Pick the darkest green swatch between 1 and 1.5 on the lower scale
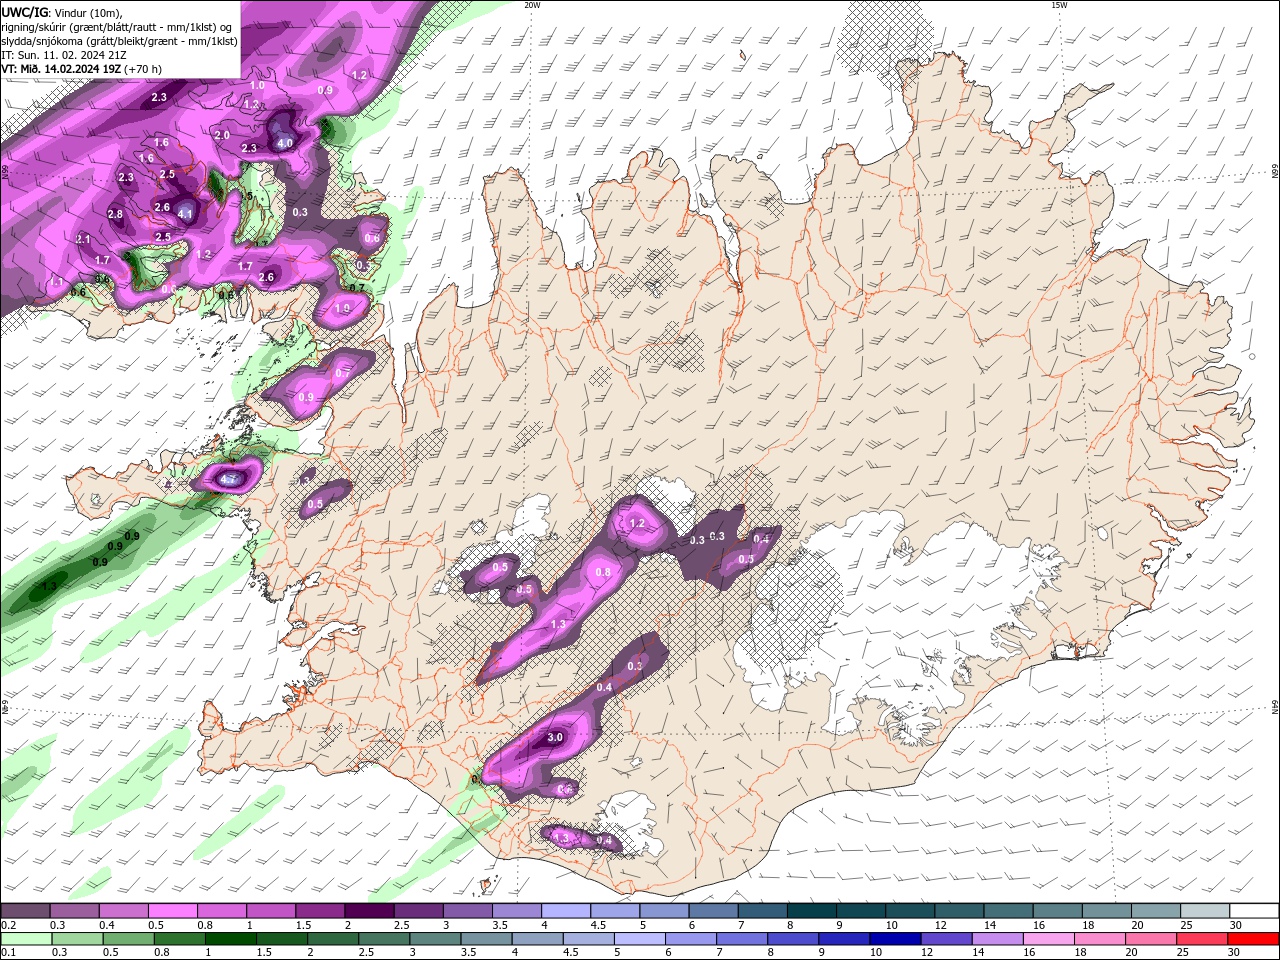 pyautogui.click(x=231, y=939)
